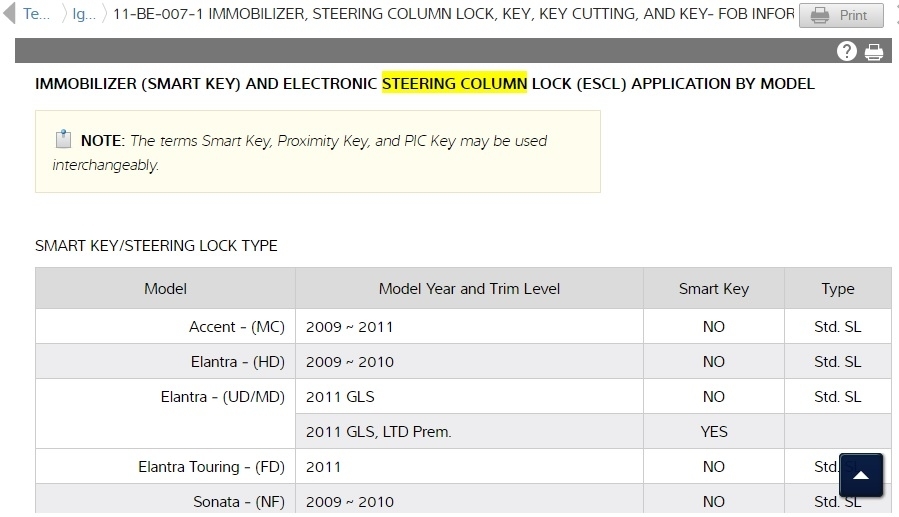Open the "Ig..." breadcrumb link

pos(84,15)
